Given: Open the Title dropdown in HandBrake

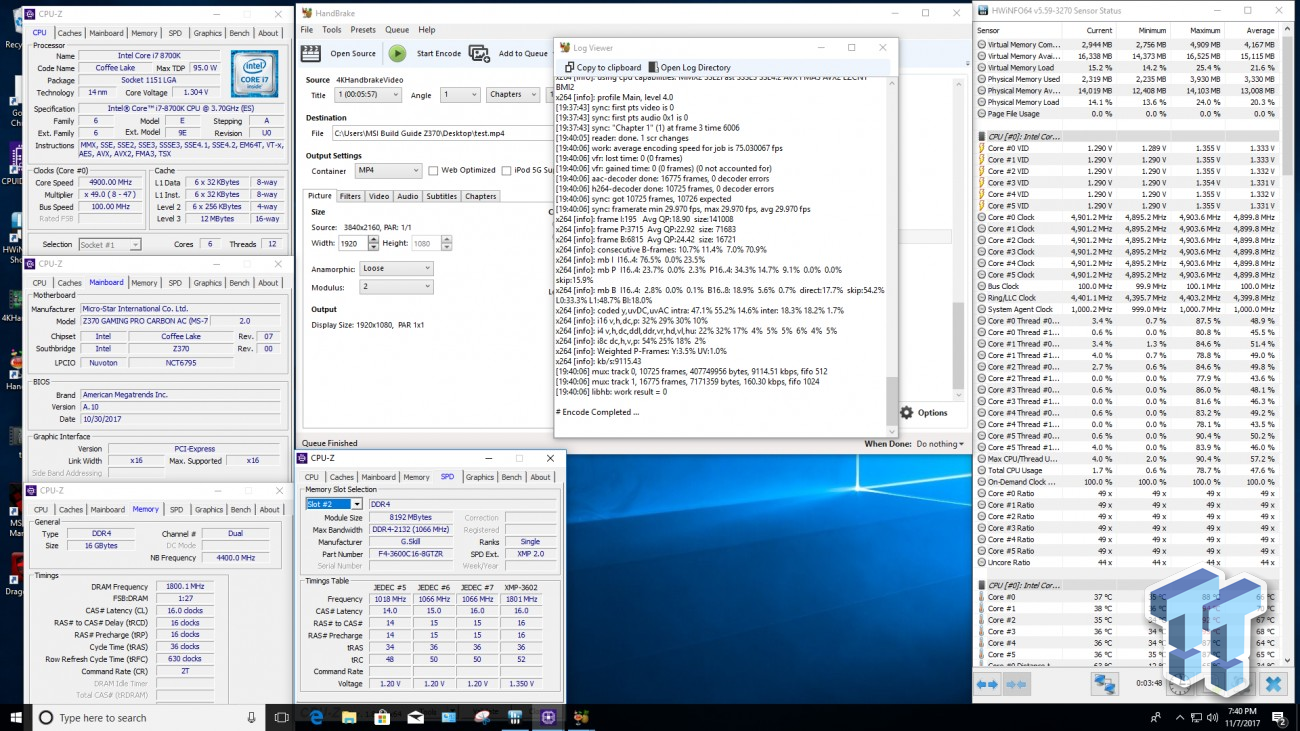Looking at the screenshot, I should pos(368,95).
